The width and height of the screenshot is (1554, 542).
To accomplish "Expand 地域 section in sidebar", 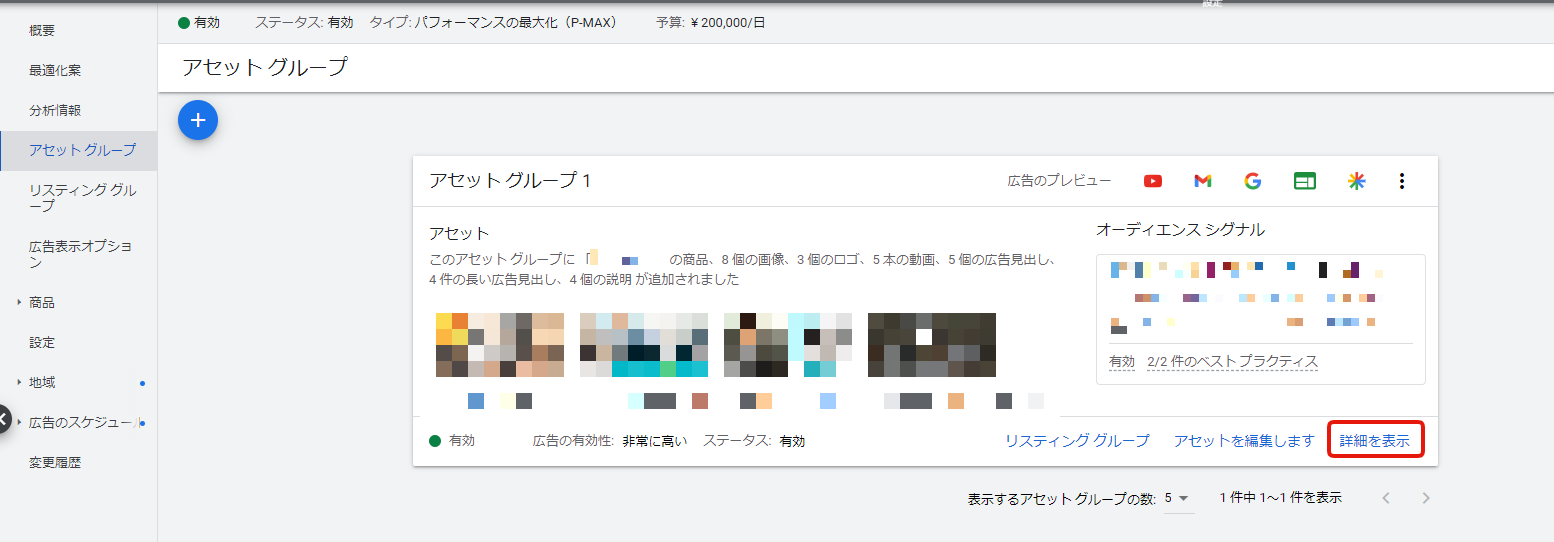I will 19,382.
